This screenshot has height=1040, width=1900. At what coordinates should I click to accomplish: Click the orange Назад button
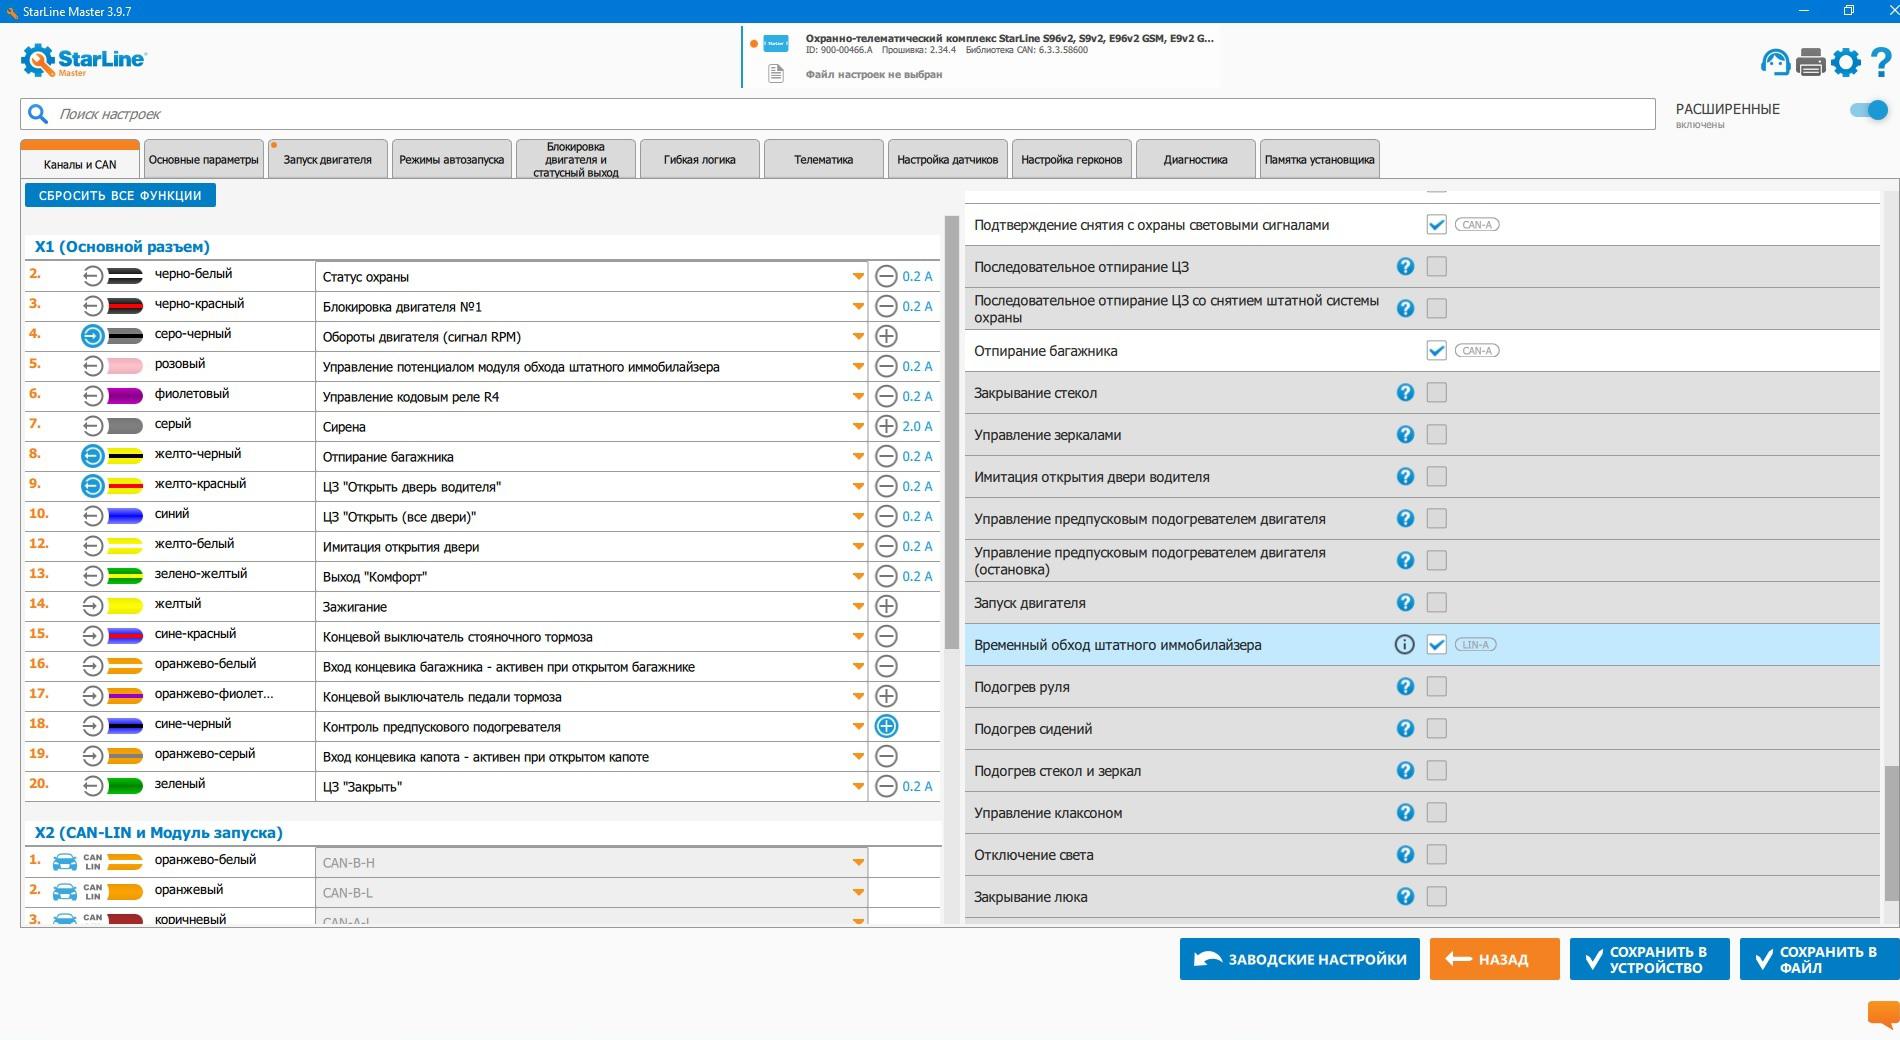pos(1494,959)
